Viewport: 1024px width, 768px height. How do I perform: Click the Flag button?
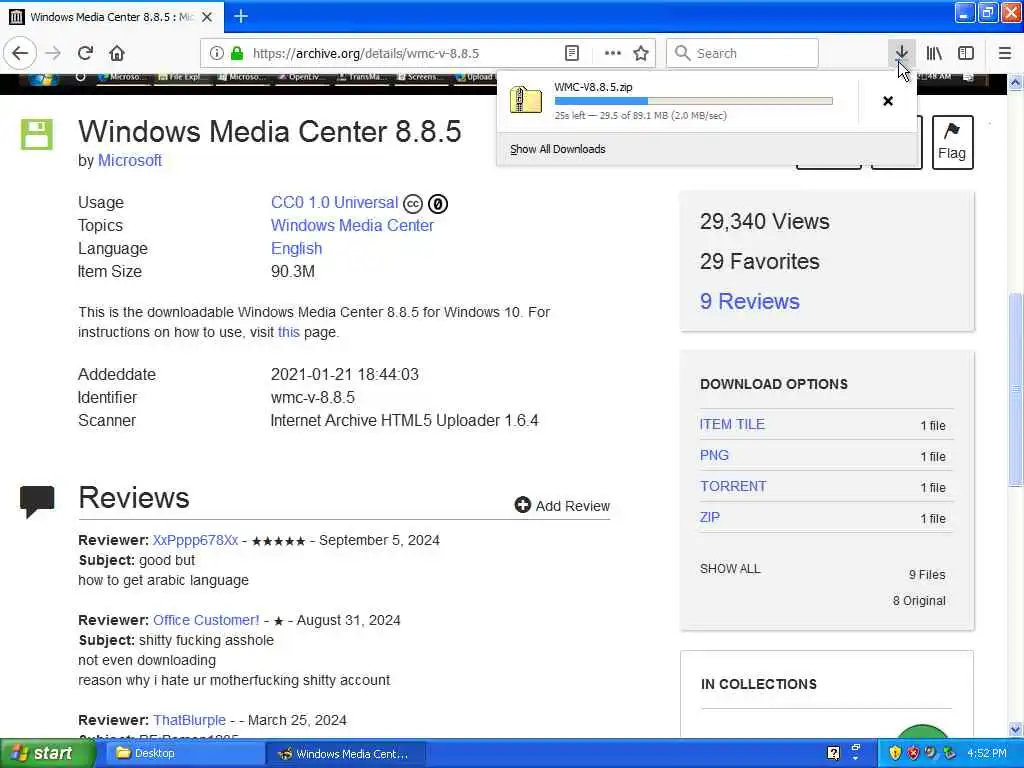coord(952,142)
